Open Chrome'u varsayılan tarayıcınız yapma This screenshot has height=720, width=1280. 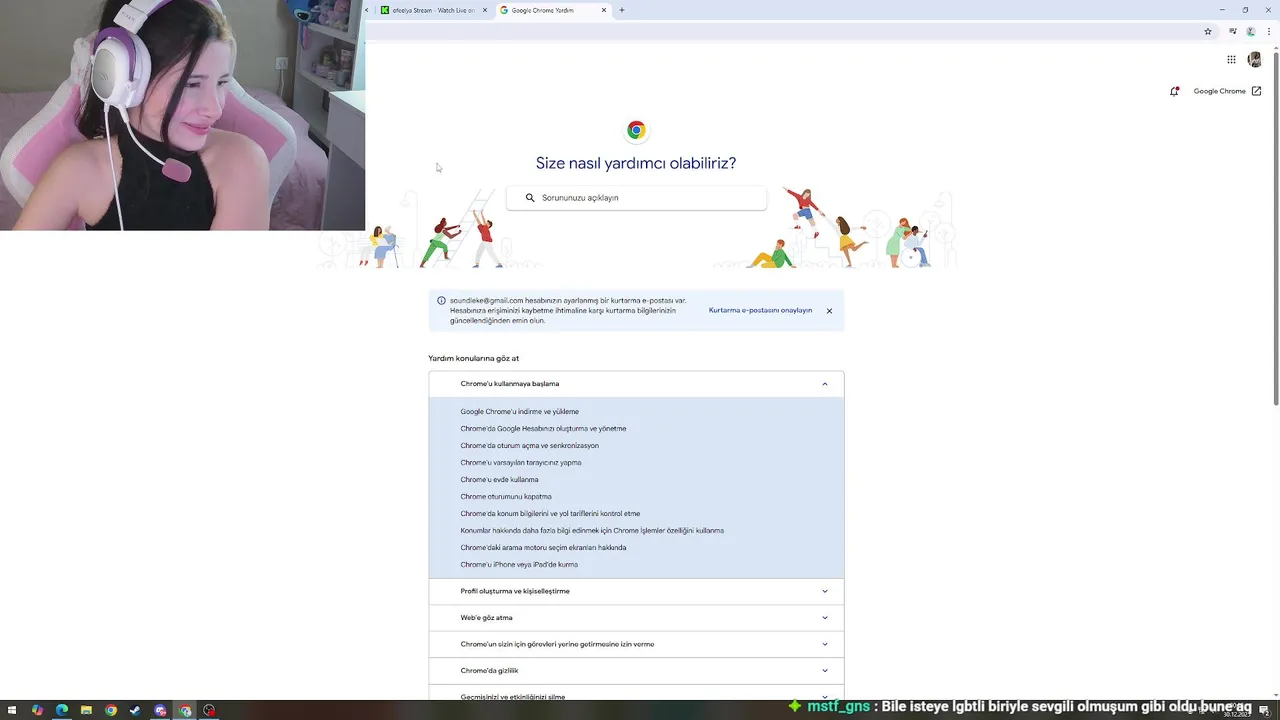click(x=520, y=463)
